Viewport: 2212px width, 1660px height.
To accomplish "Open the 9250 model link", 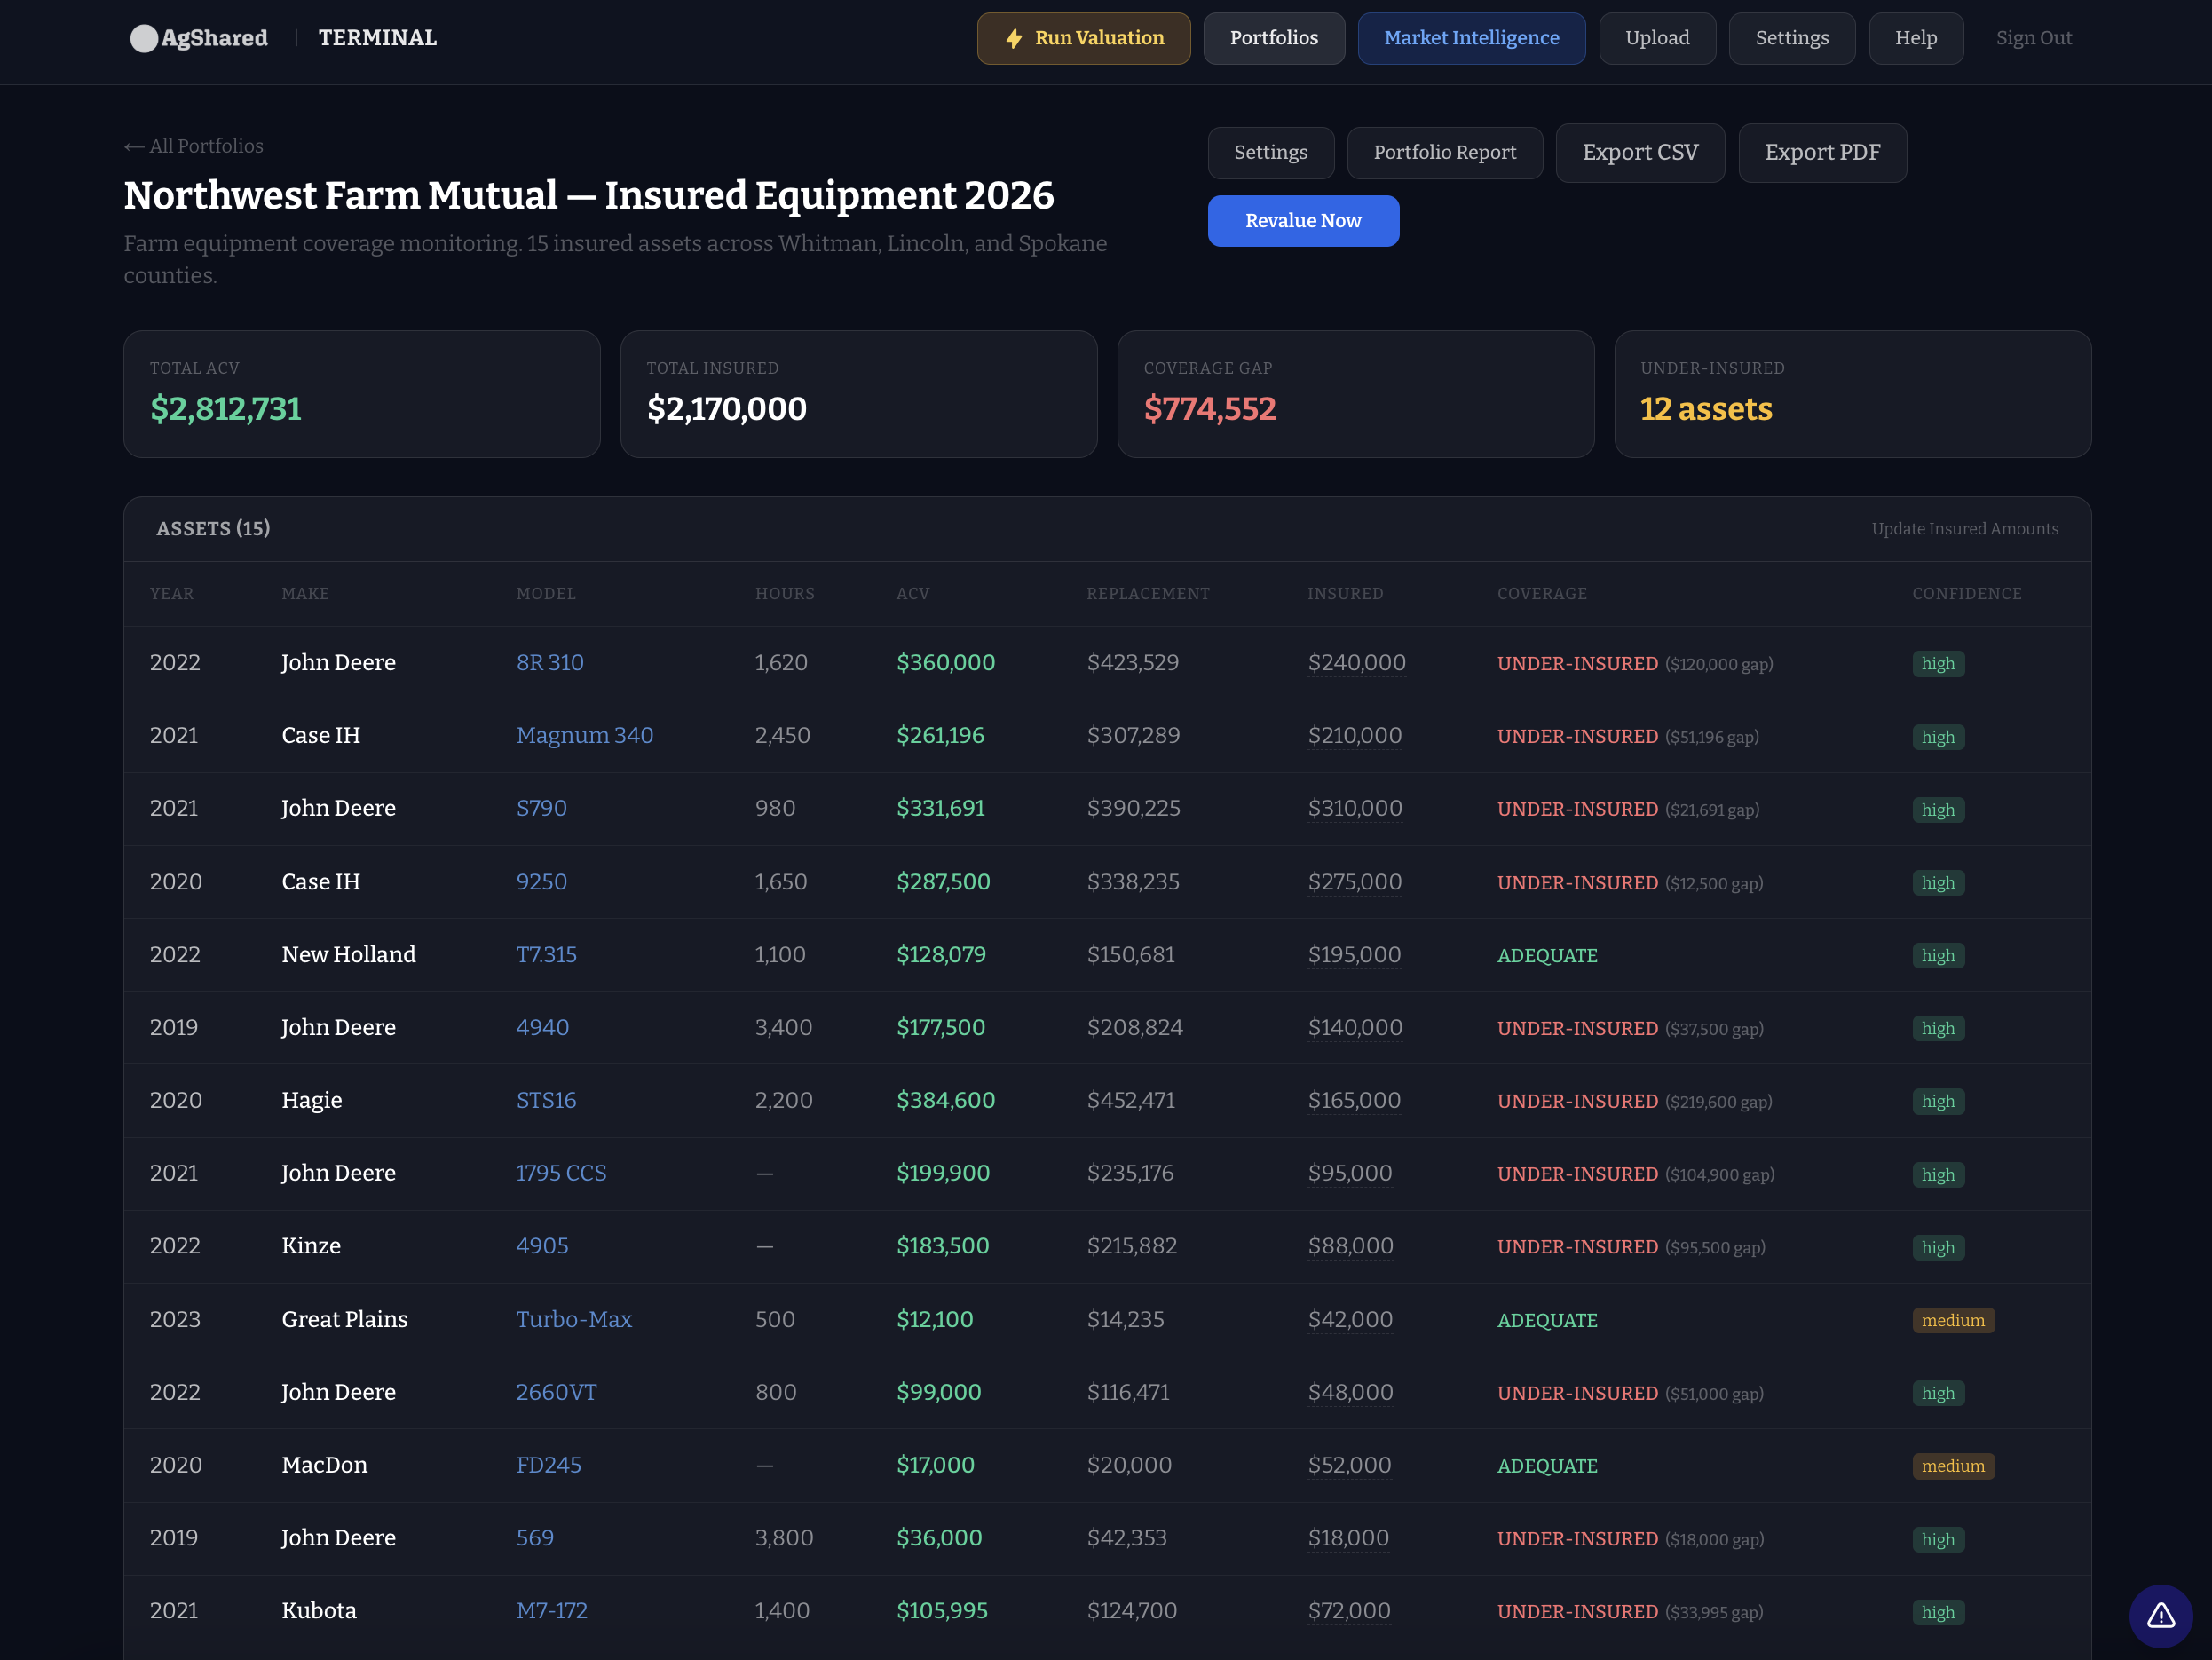I will pyautogui.click(x=541, y=881).
